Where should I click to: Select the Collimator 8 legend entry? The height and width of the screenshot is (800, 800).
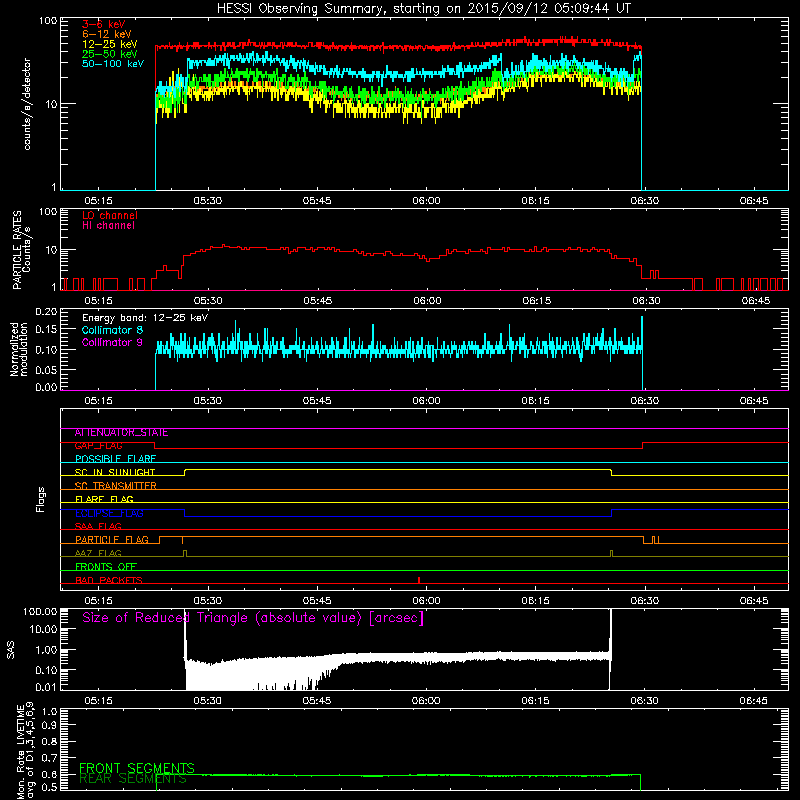(112, 330)
